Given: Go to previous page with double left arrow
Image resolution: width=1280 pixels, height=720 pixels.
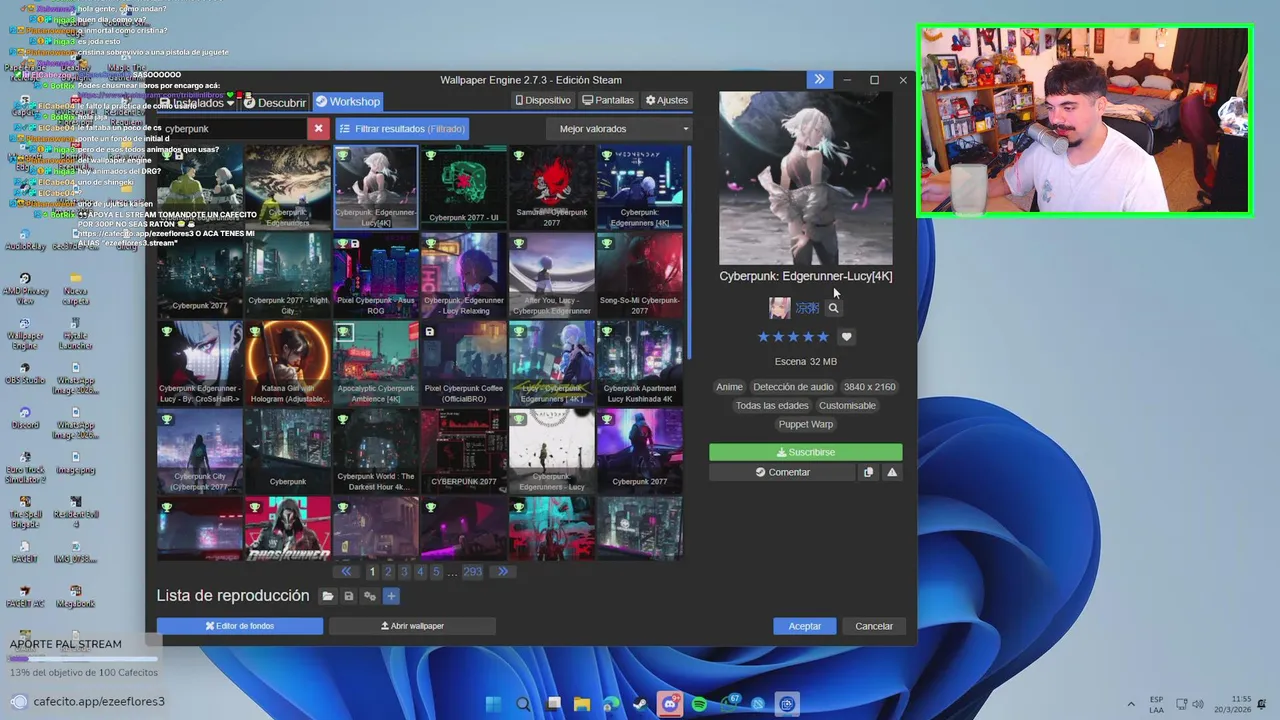Looking at the screenshot, I should (x=346, y=572).
